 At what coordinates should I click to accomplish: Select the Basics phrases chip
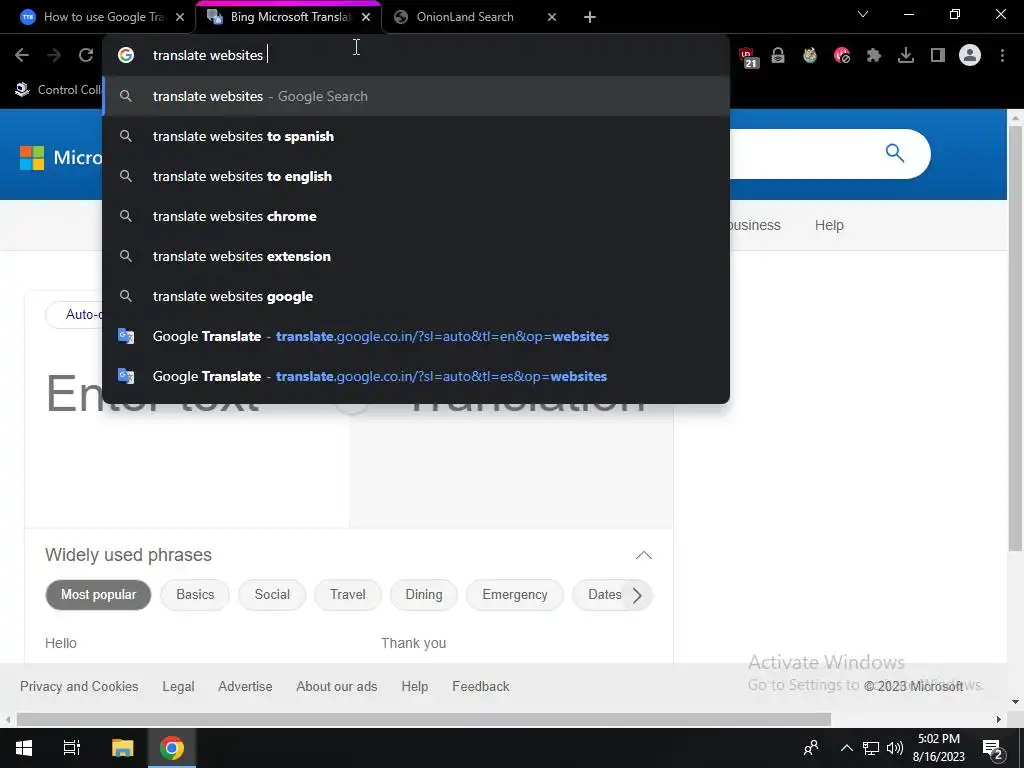tap(195, 595)
